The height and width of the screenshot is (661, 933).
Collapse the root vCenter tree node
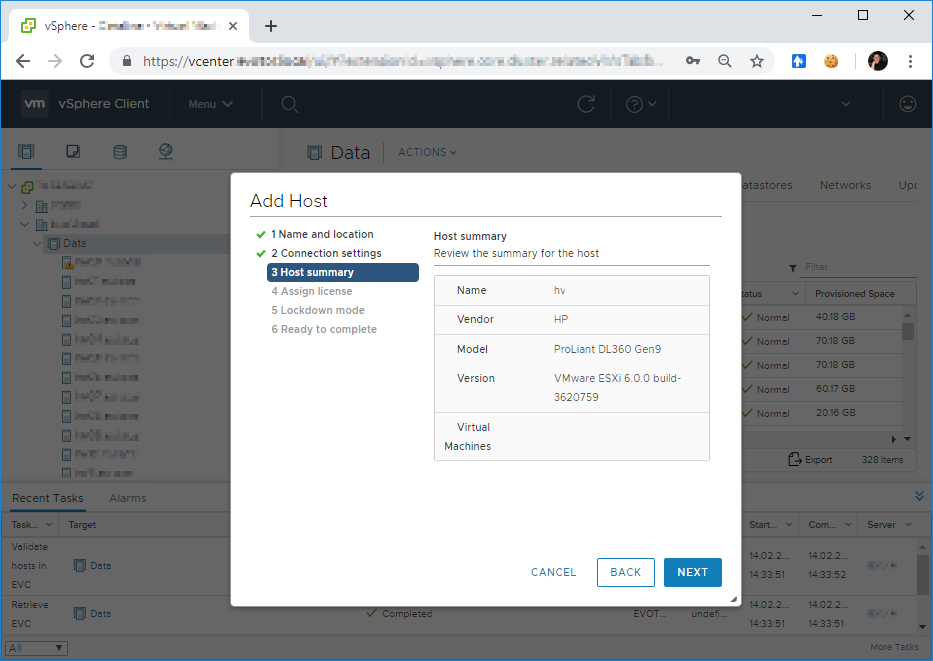(x=12, y=186)
